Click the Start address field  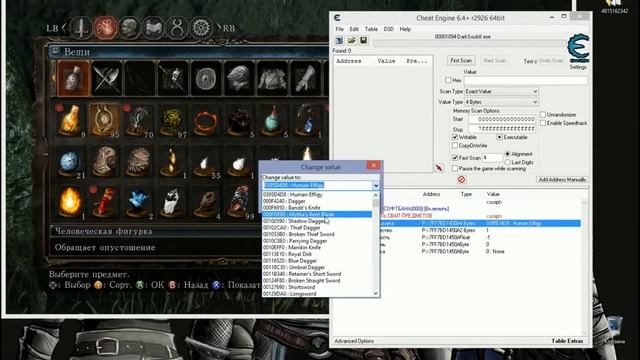point(502,119)
